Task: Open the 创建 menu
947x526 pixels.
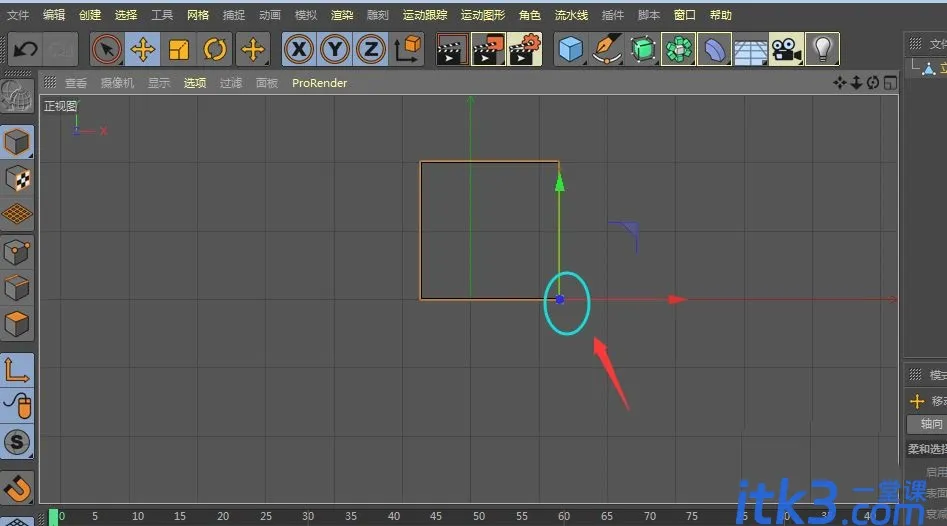Action: (x=90, y=15)
